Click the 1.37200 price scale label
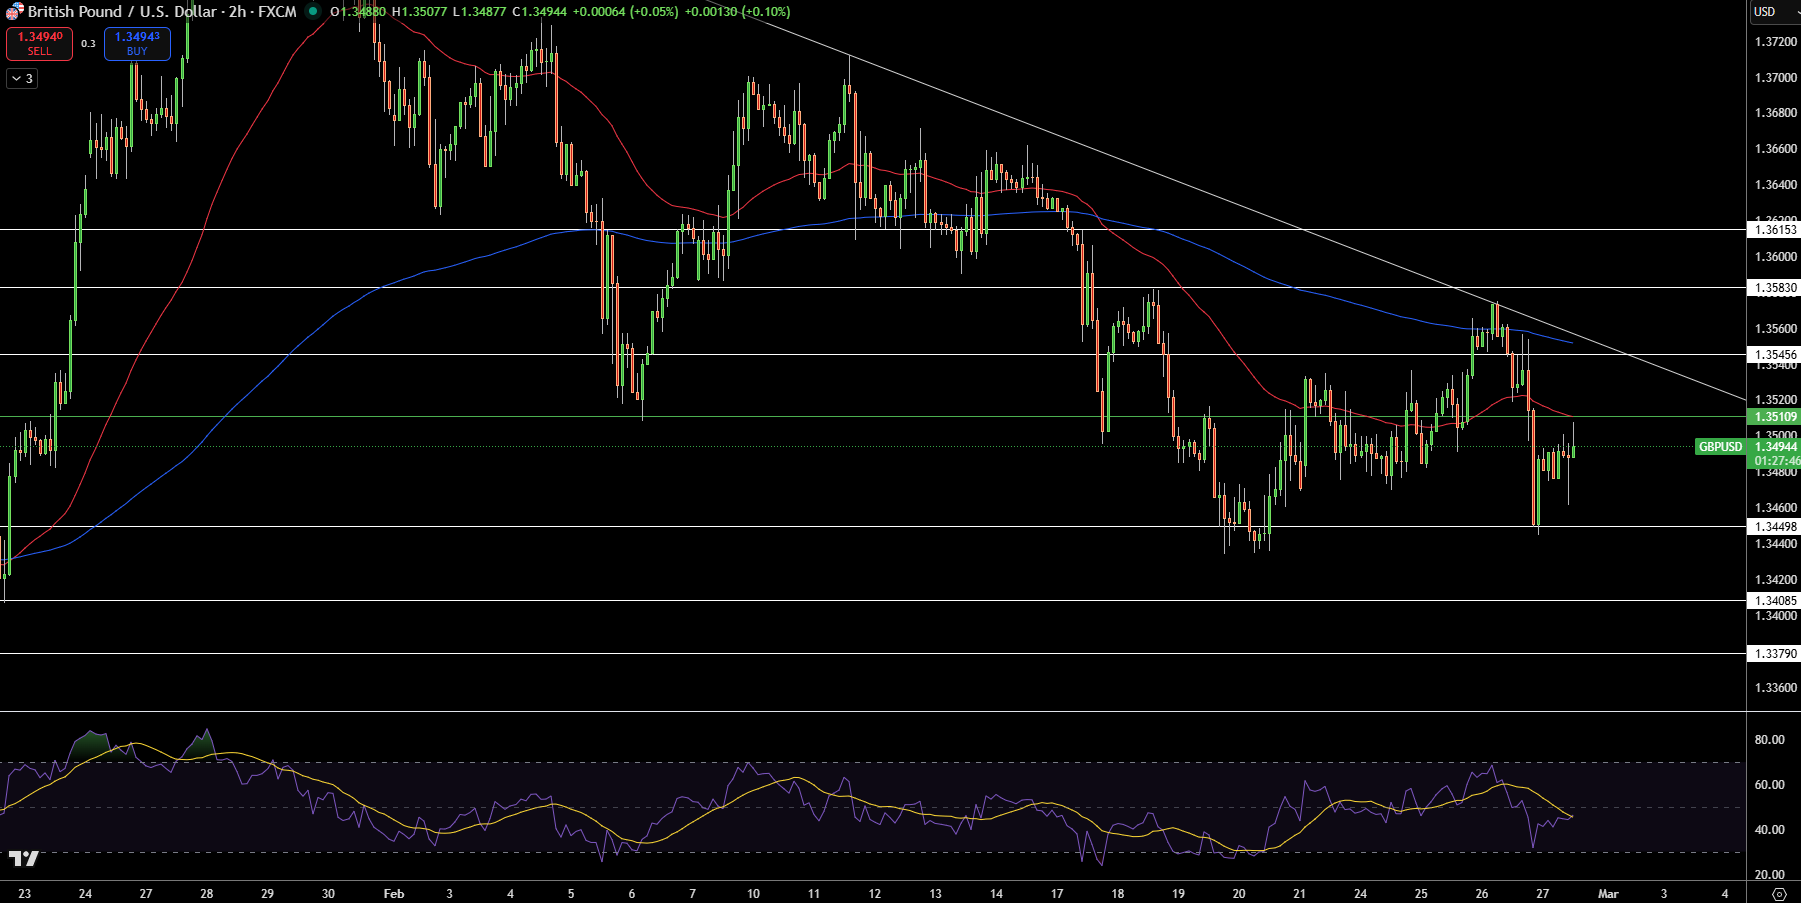This screenshot has width=1801, height=903. click(1776, 41)
